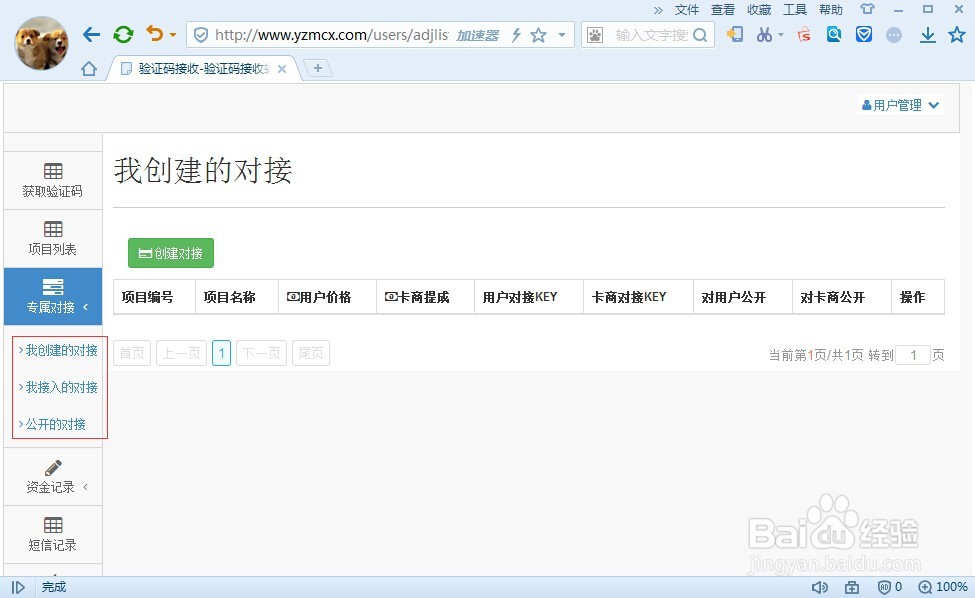Open the browser download manager icon

coord(928,35)
